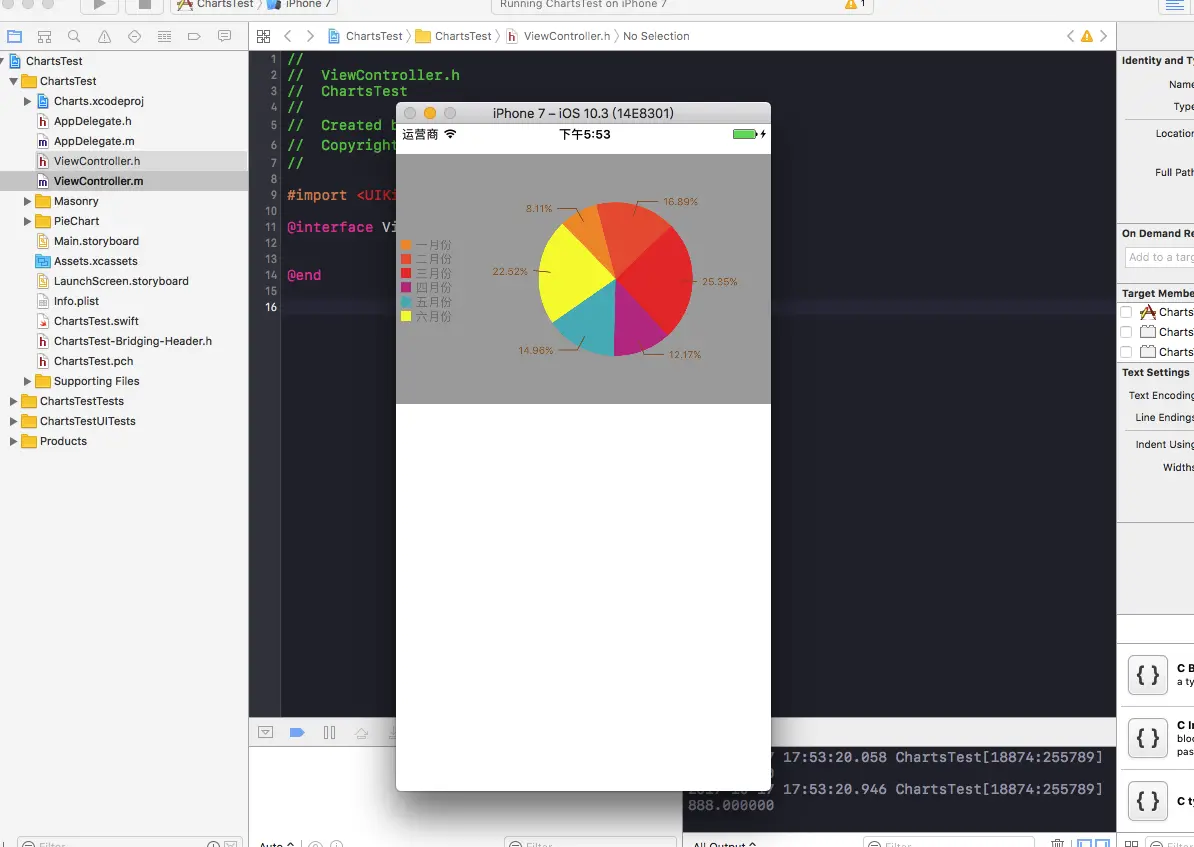This screenshot has height=847, width=1194.
Task: Expand the Supporting Files folder
Action: coord(27,381)
